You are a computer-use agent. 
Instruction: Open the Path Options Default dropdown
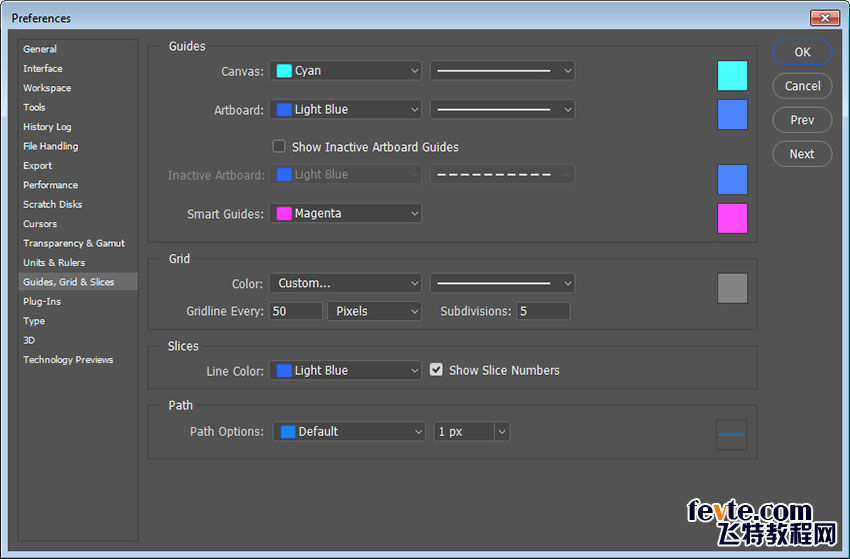pos(349,432)
